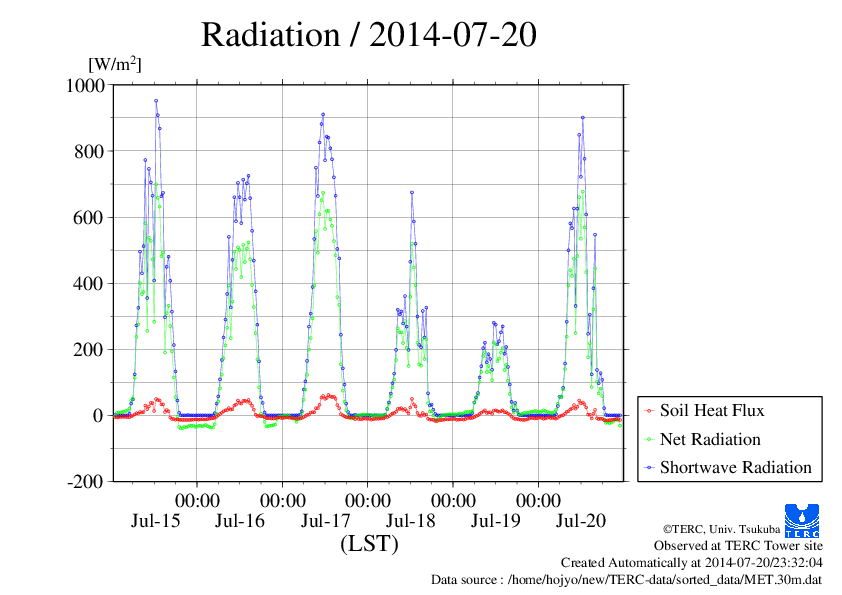The image size is (842, 595).
Task: Click the Jul-16 date label
Action: point(240,520)
